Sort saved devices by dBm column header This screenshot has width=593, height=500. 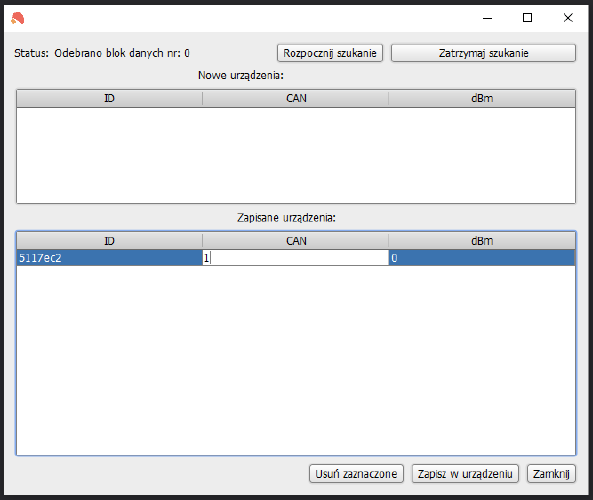coord(482,241)
